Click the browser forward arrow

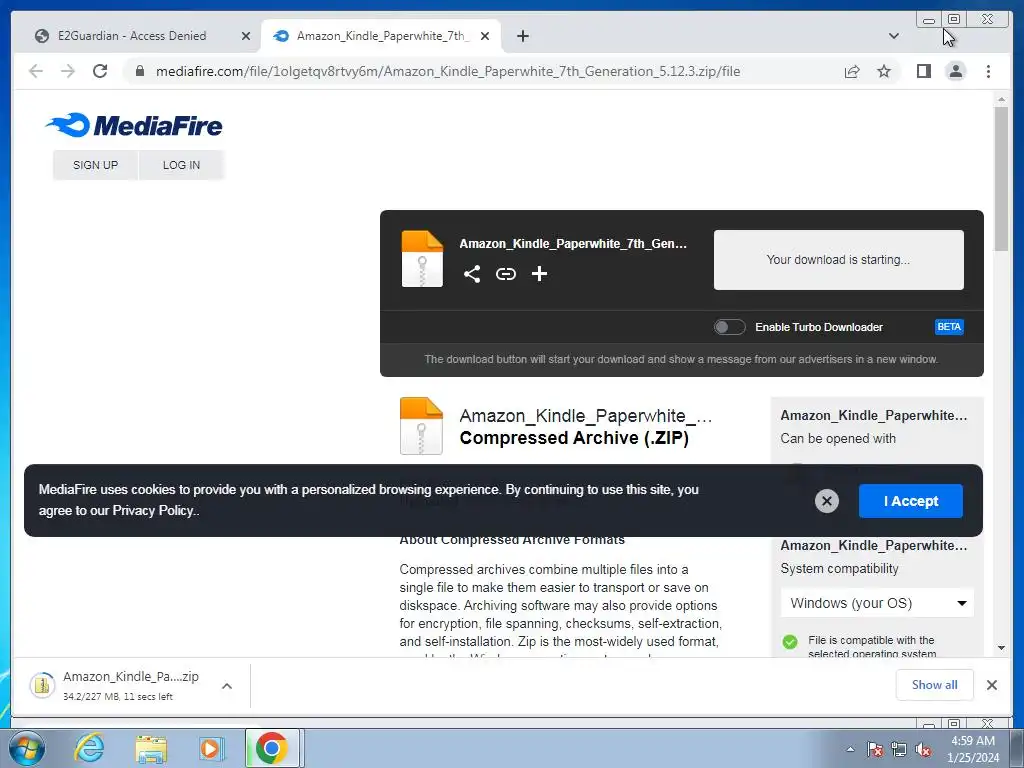tap(68, 71)
